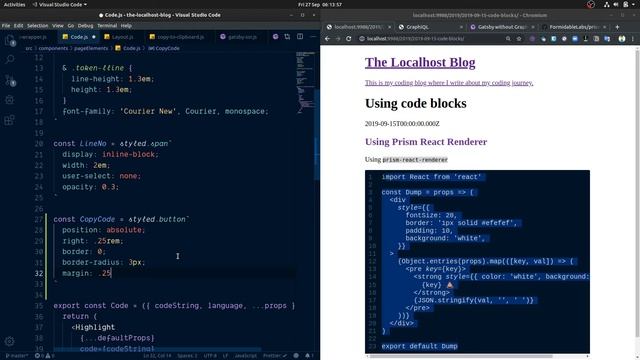Click the red tray icon in the top bar
Viewport: 640px width, 360px height.
tap(591, 4)
